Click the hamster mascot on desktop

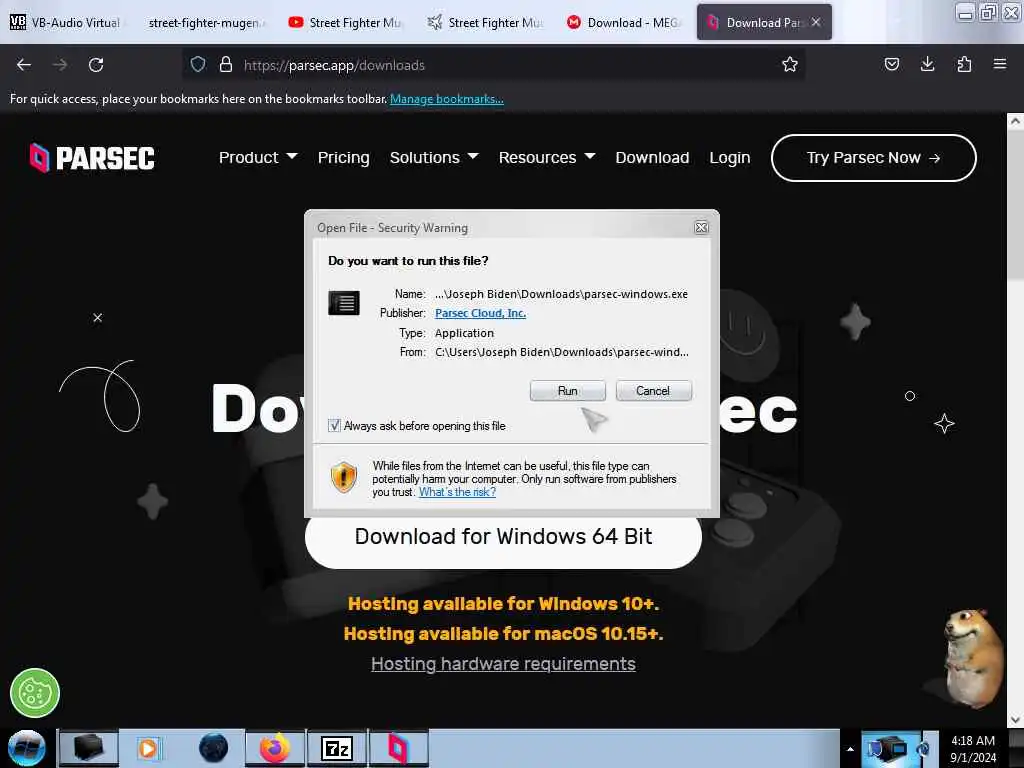point(972,658)
